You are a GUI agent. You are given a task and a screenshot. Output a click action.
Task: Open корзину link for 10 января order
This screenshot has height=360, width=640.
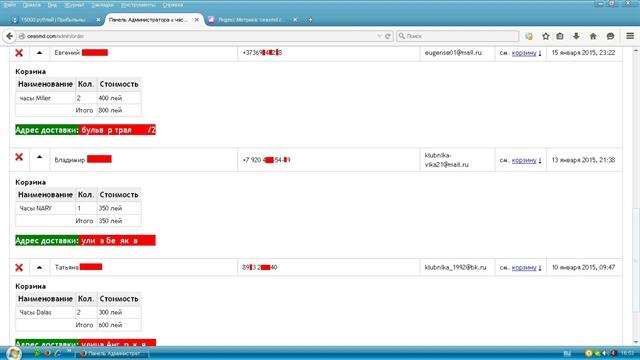(x=524, y=267)
